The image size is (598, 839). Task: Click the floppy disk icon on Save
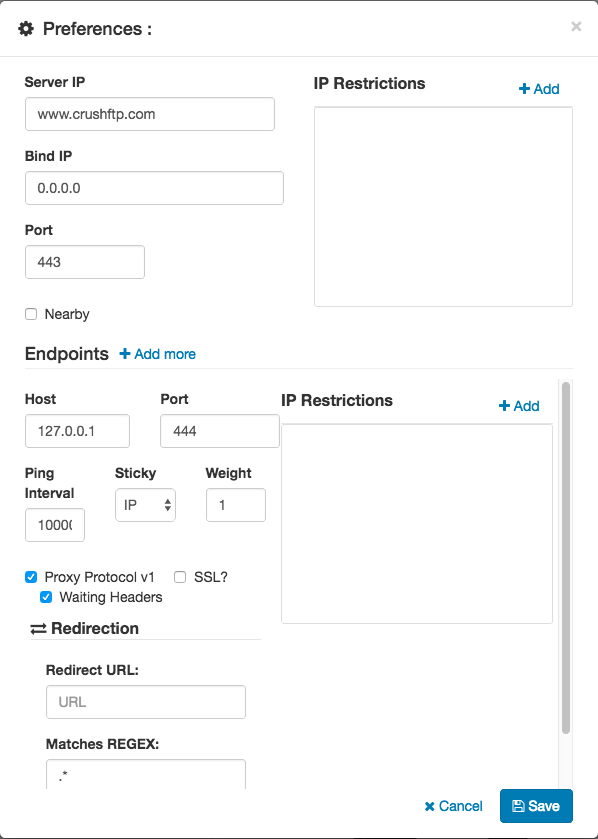tap(518, 806)
